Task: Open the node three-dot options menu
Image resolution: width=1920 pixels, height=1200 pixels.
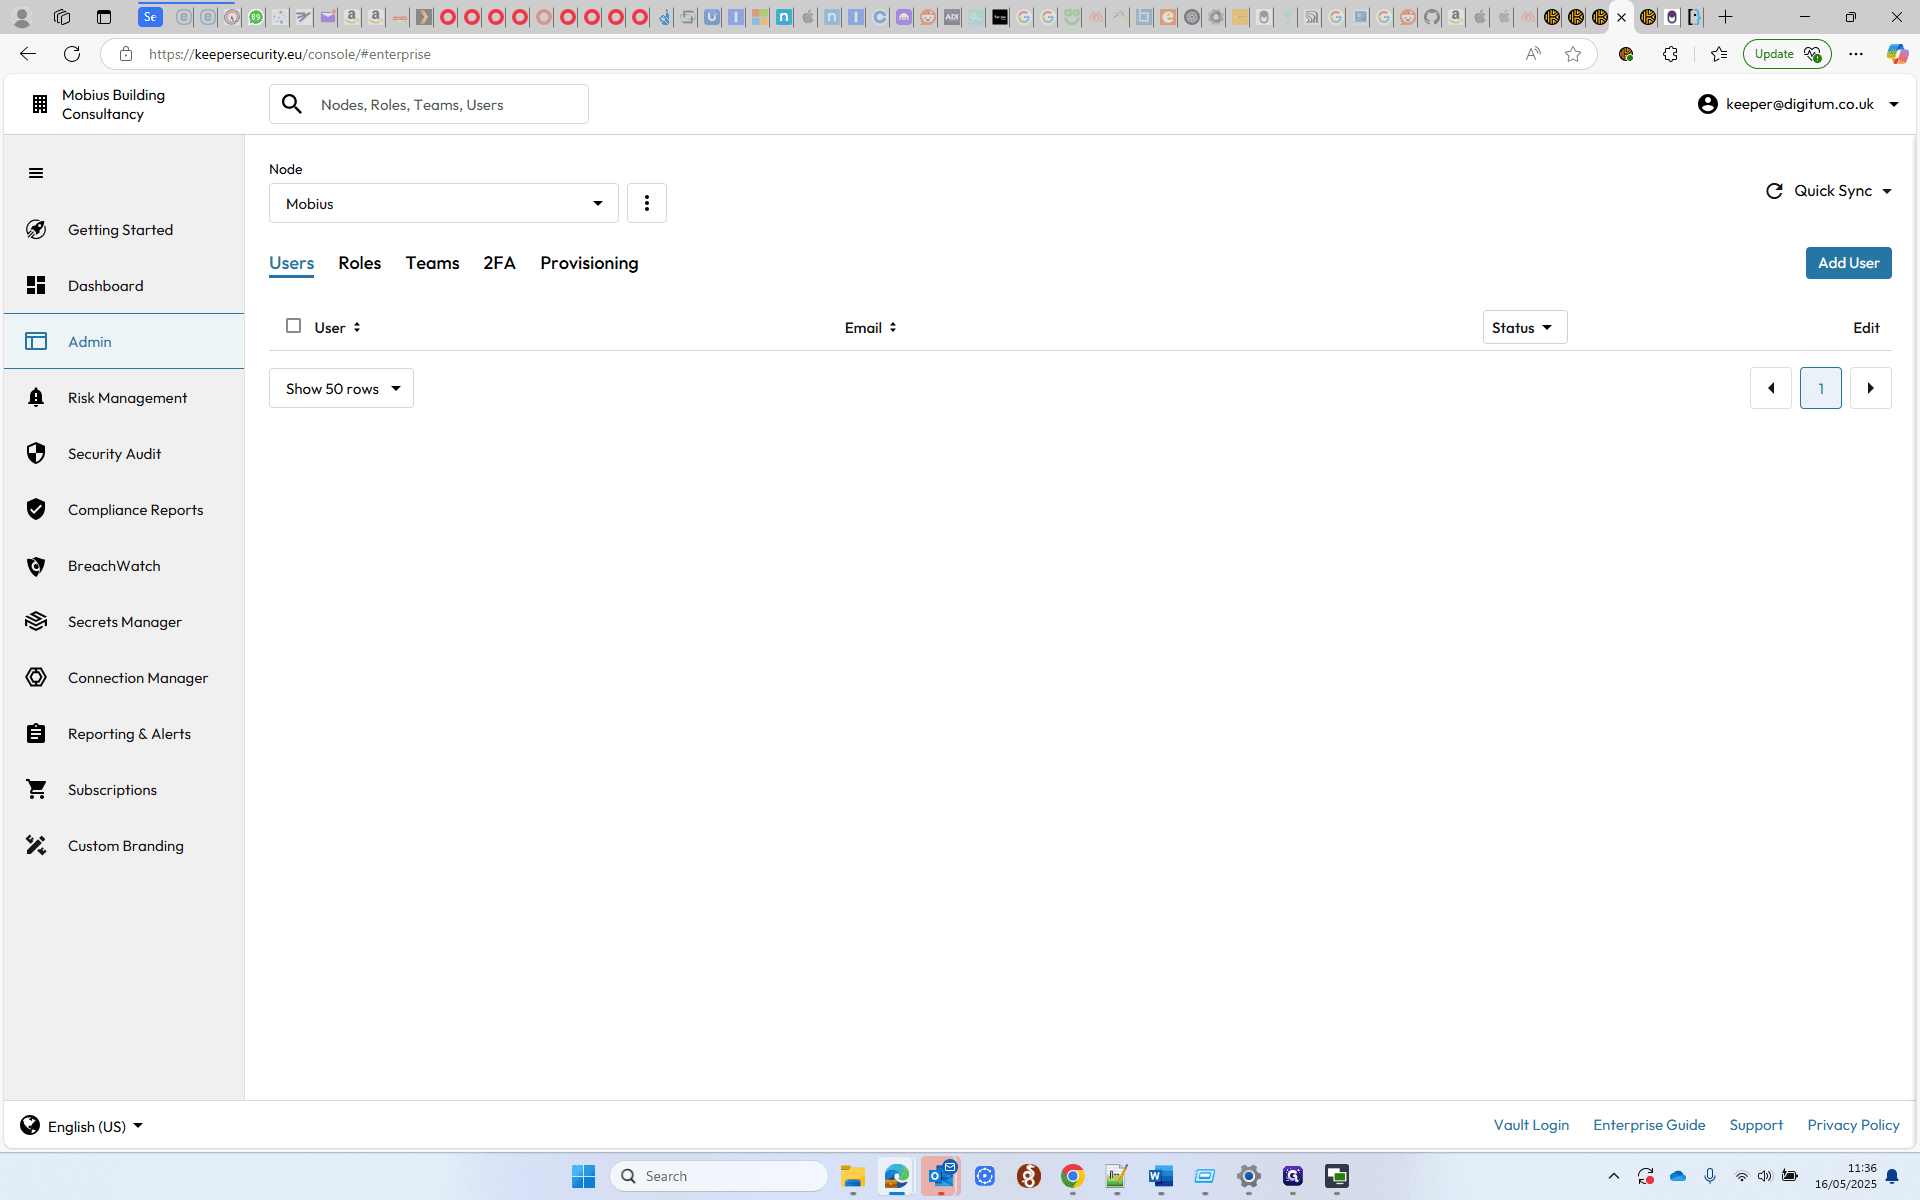Action: [x=647, y=203]
